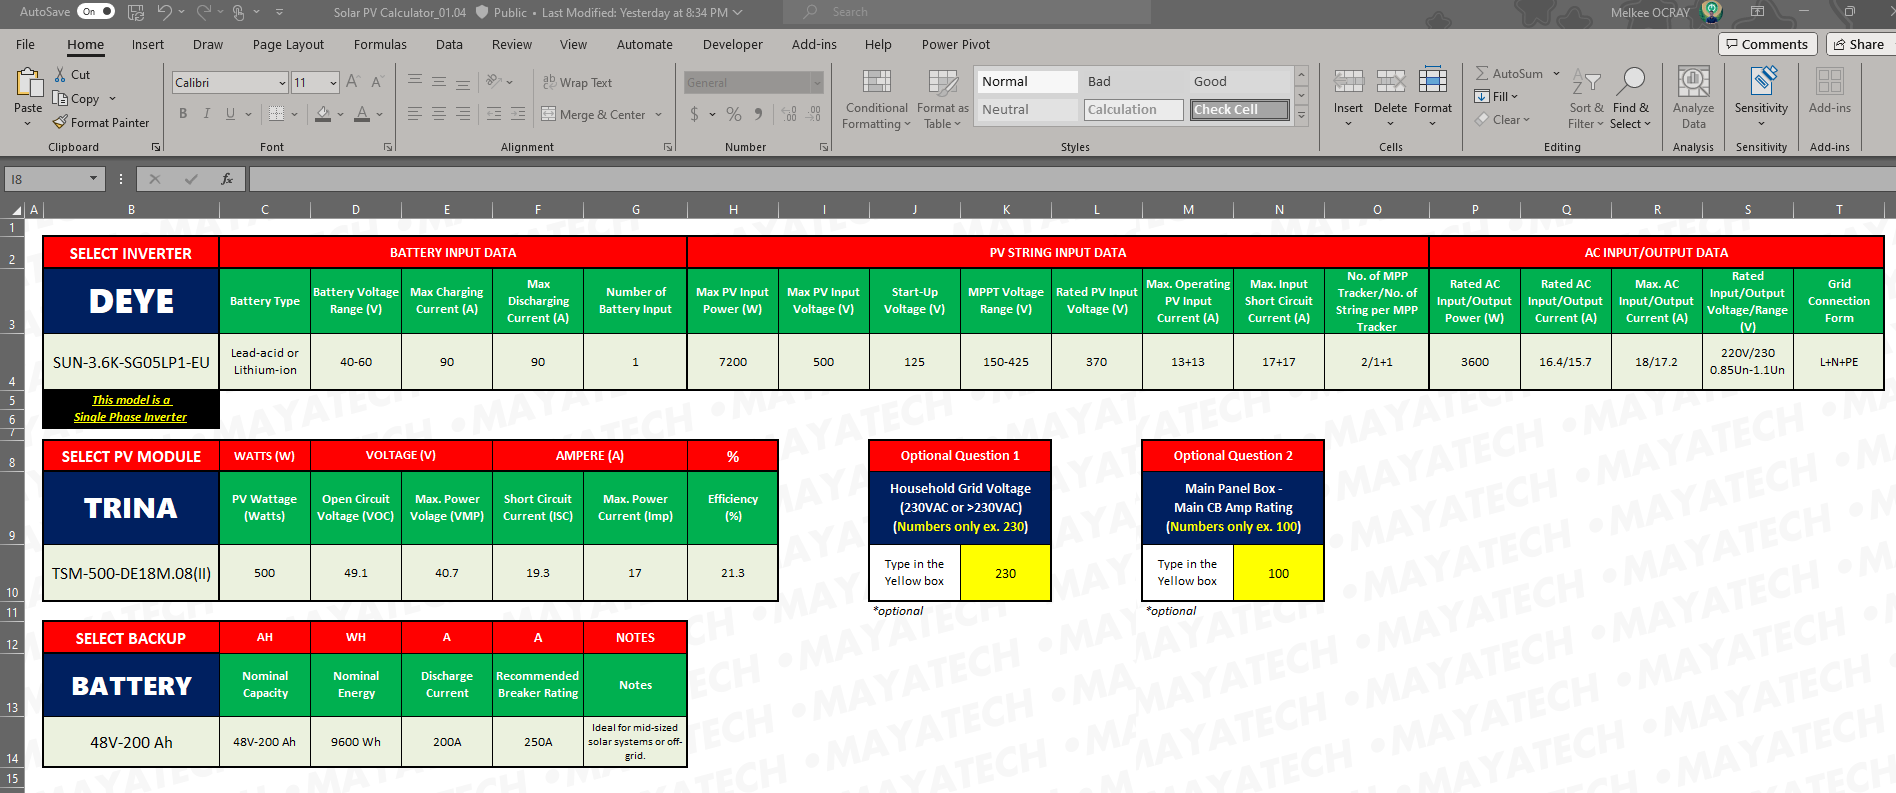Toggle middle vertical alignment
The height and width of the screenshot is (793, 1896).
[x=439, y=82]
